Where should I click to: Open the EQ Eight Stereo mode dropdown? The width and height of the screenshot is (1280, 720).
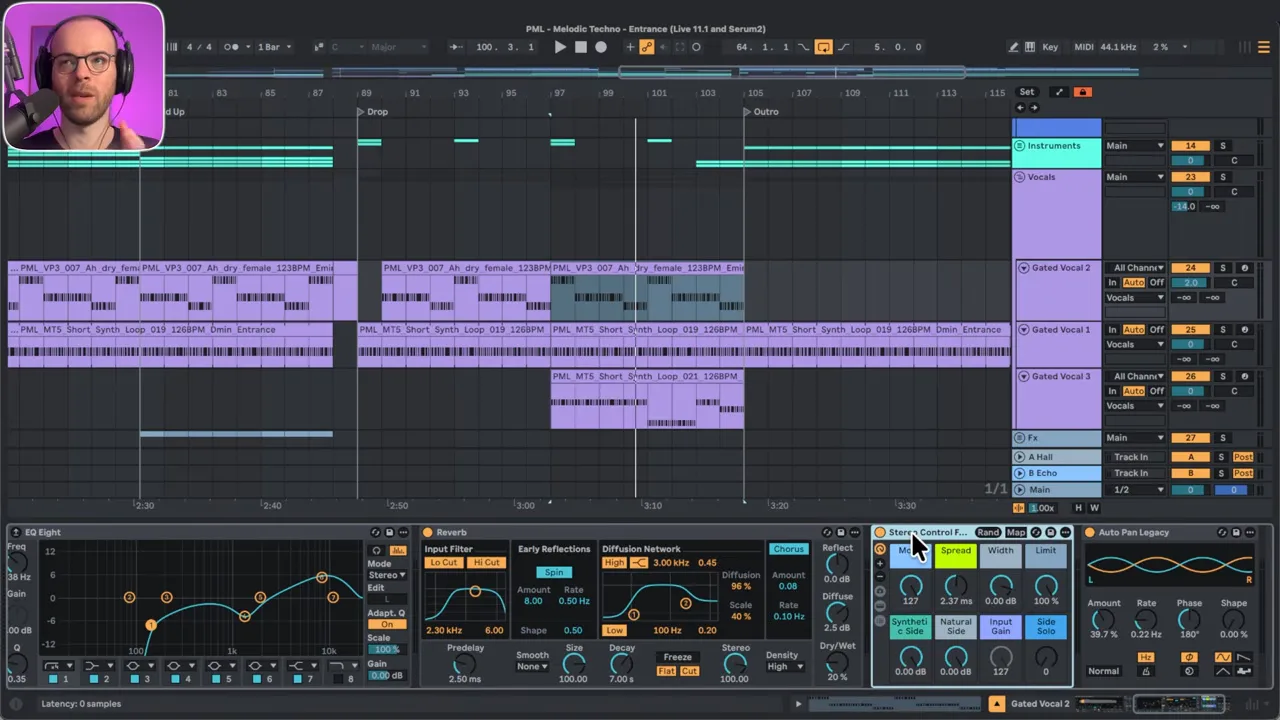(x=387, y=575)
